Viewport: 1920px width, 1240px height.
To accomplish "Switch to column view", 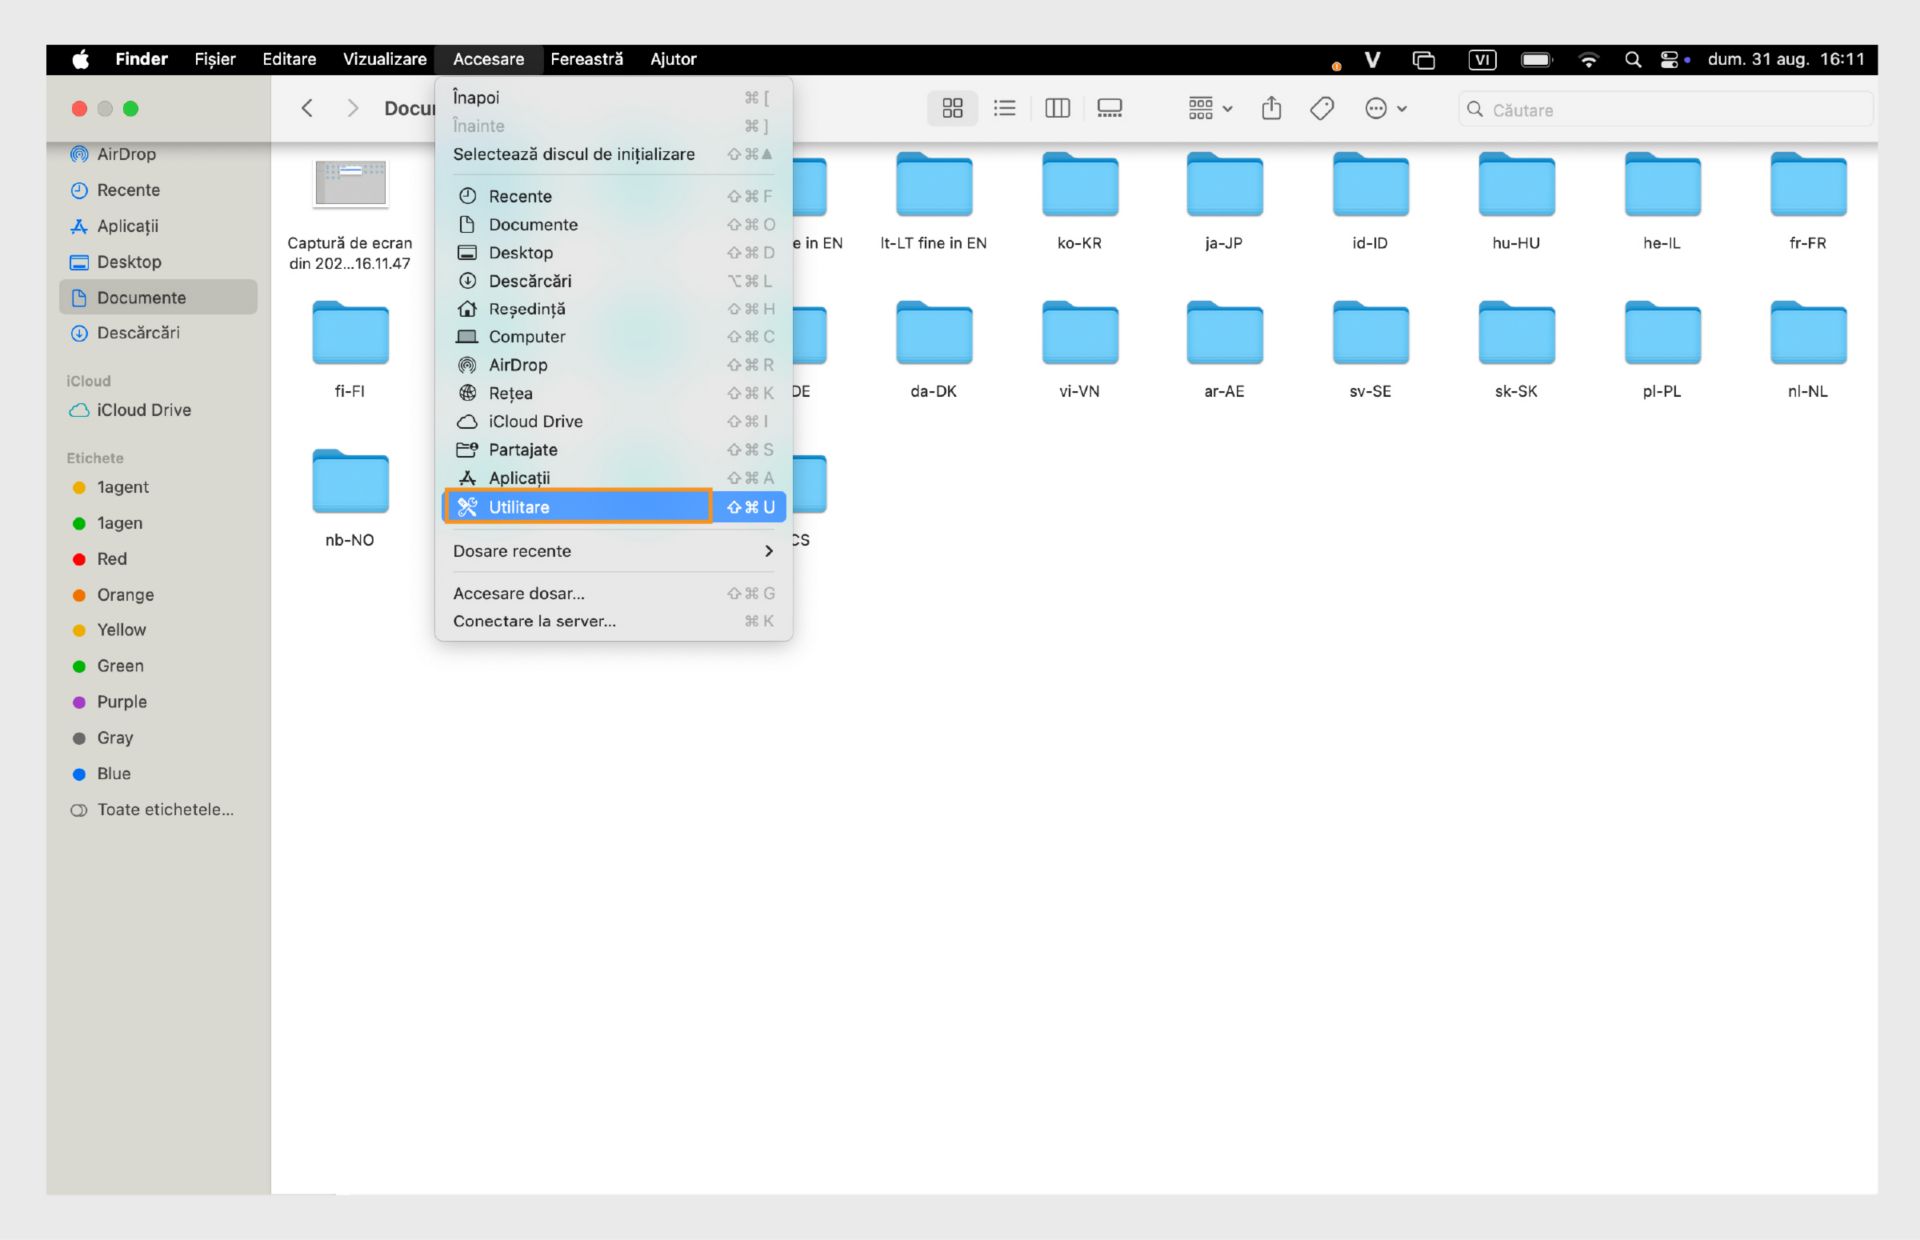I will click(x=1057, y=108).
